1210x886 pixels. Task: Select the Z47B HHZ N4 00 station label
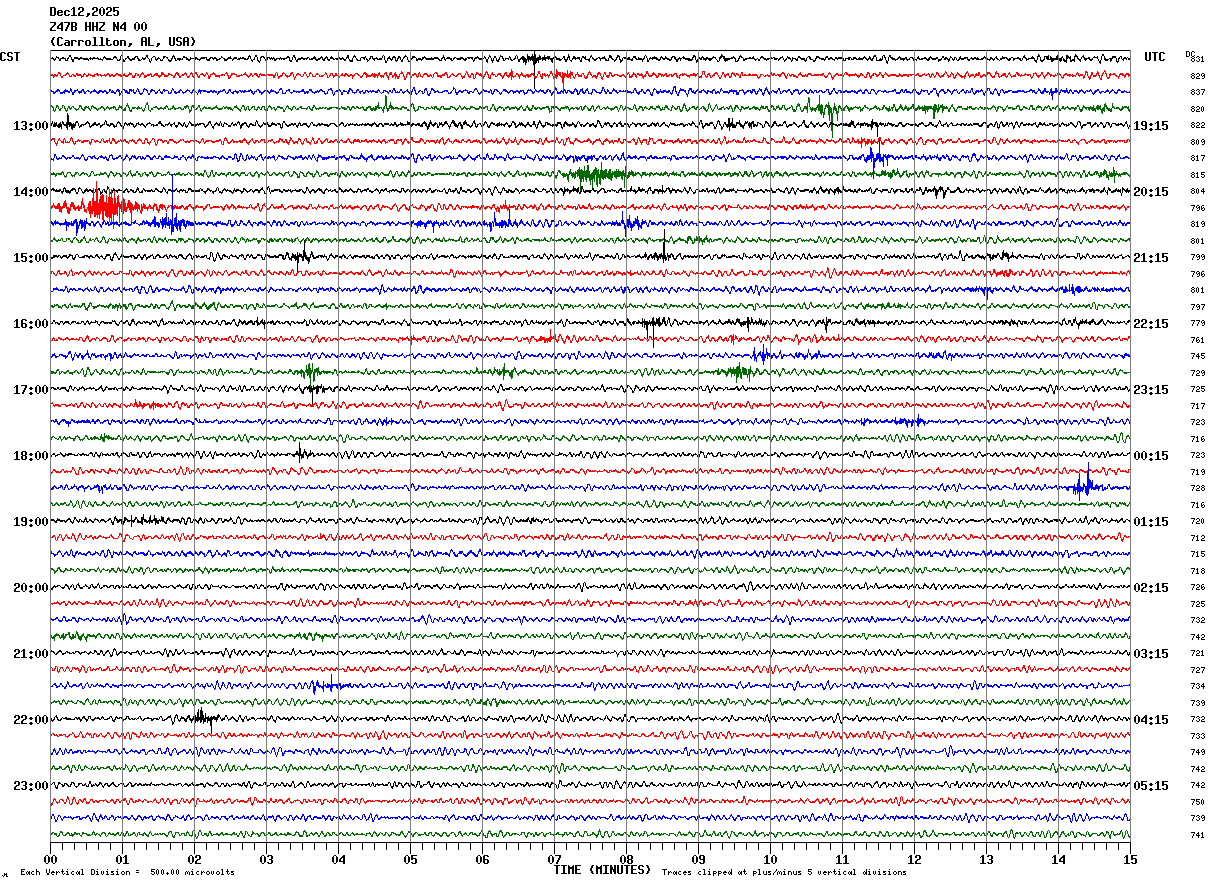pos(98,27)
